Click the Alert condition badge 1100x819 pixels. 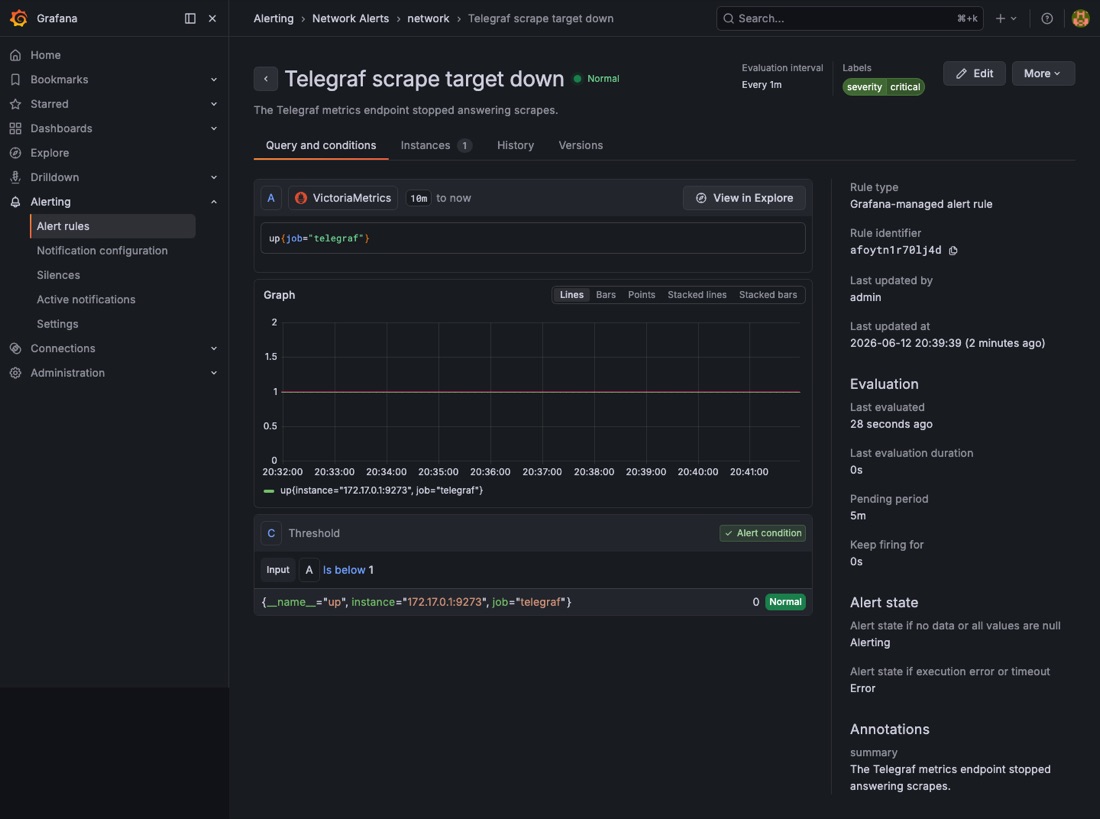(763, 533)
